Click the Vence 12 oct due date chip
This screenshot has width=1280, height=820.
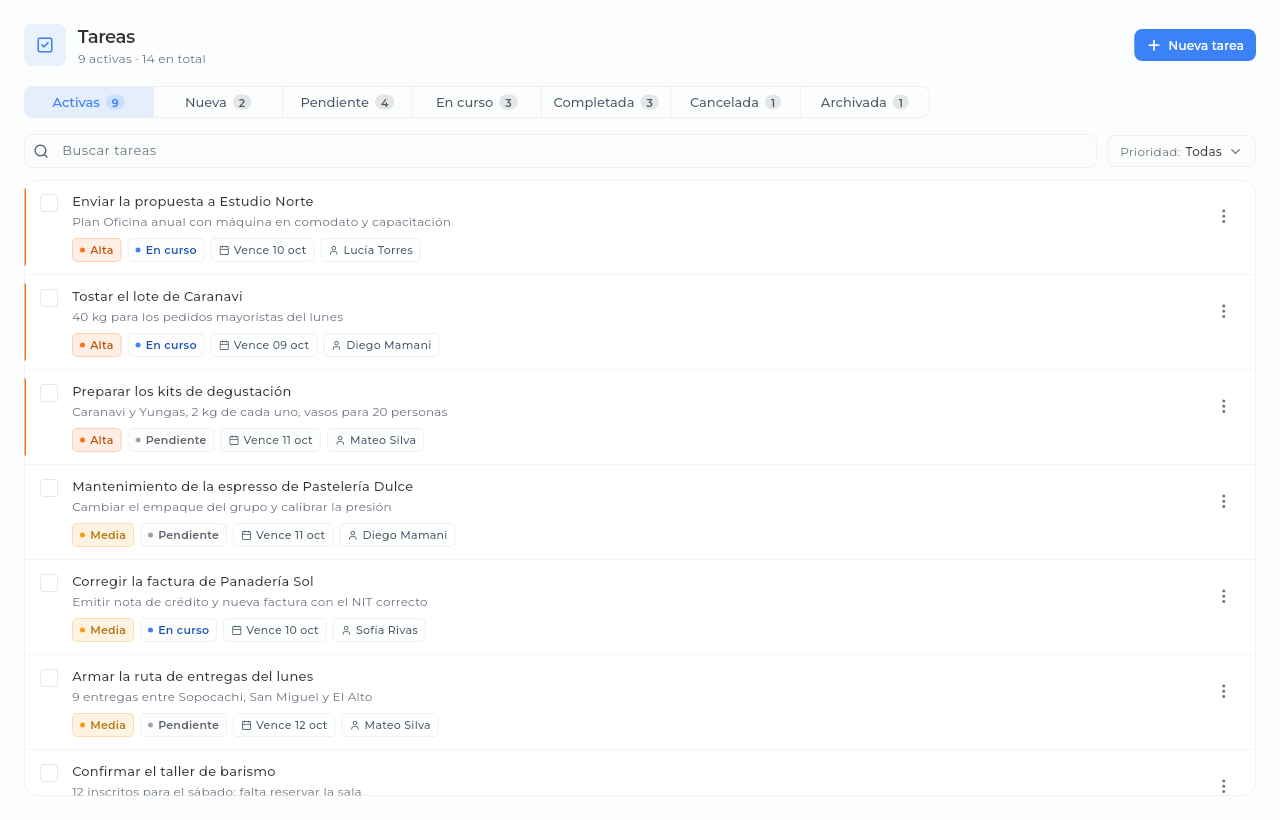(x=284, y=725)
